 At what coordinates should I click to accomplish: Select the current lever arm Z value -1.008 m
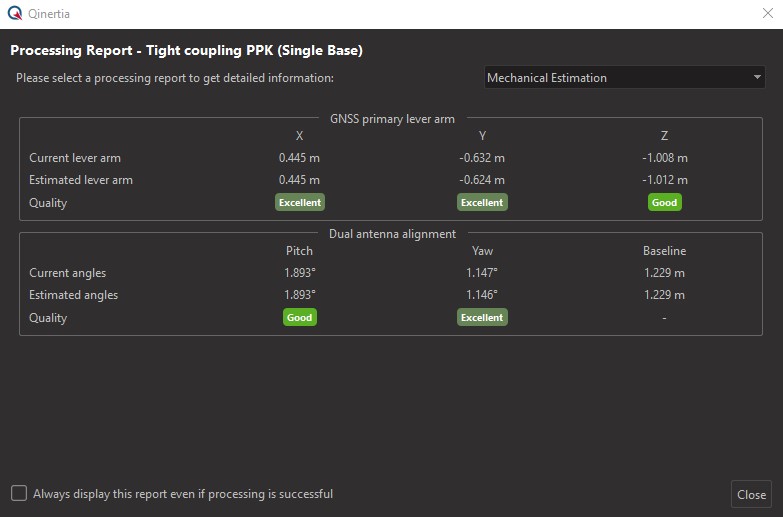point(664,158)
